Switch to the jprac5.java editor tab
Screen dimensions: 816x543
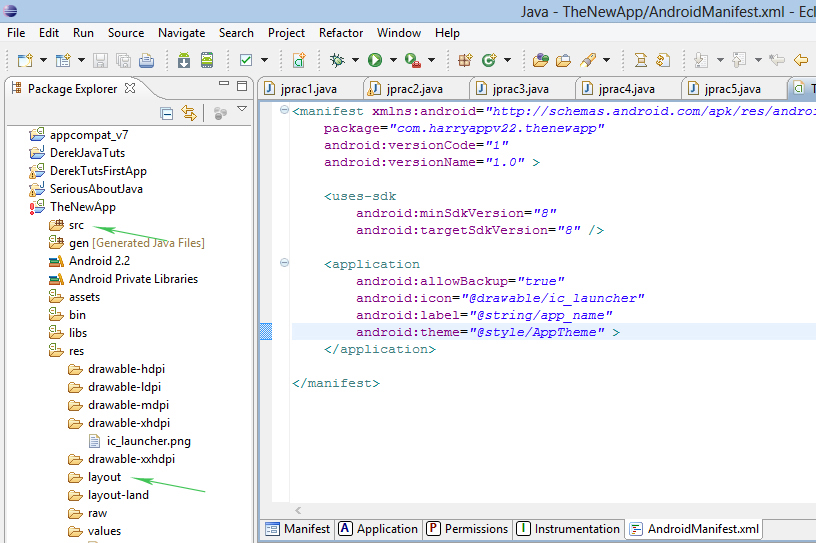[734, 89]
